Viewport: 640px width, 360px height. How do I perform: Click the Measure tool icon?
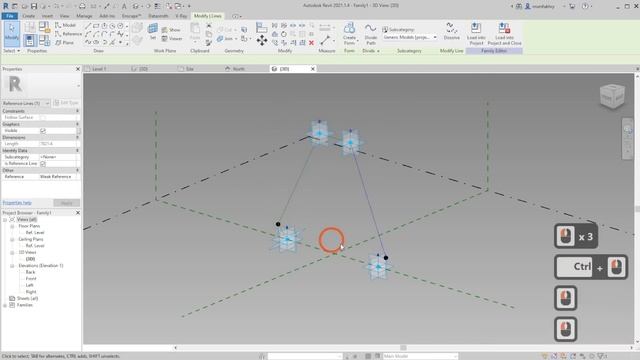coord(325,40)
